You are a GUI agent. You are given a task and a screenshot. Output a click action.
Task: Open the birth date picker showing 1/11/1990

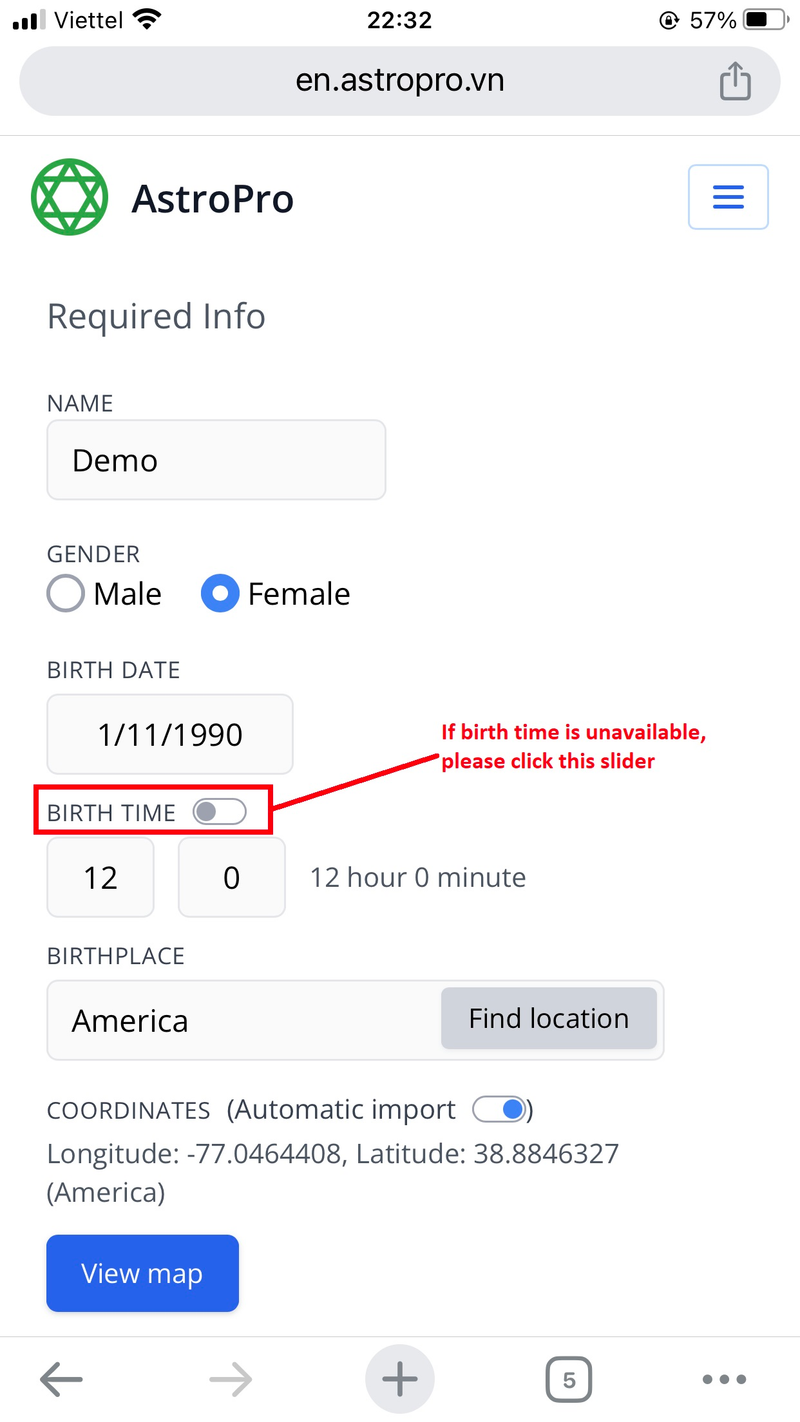coord(169,734)
